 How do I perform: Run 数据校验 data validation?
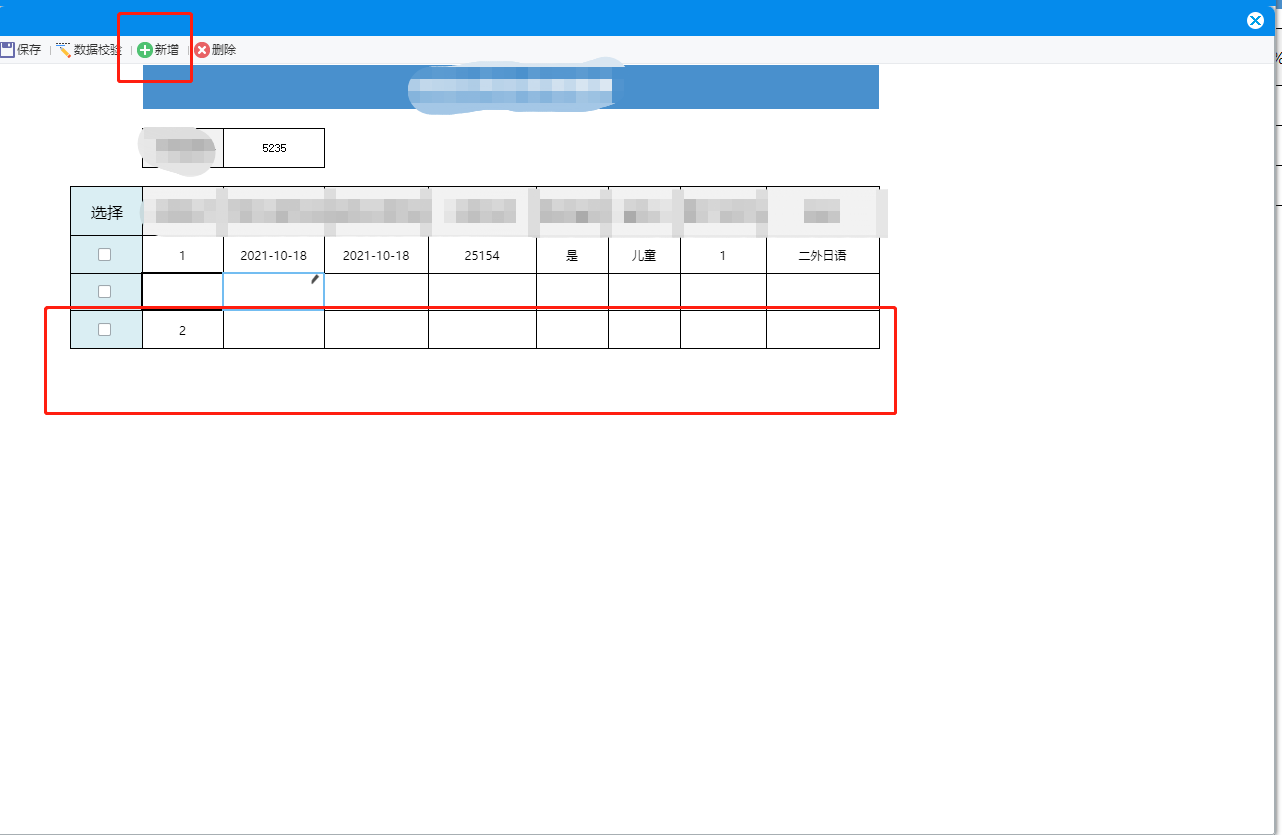click(98, 49)
